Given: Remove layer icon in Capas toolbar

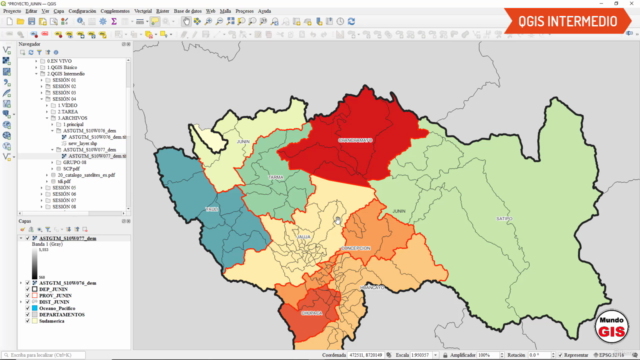Looking at the screenshot, I should pos(85,229).
